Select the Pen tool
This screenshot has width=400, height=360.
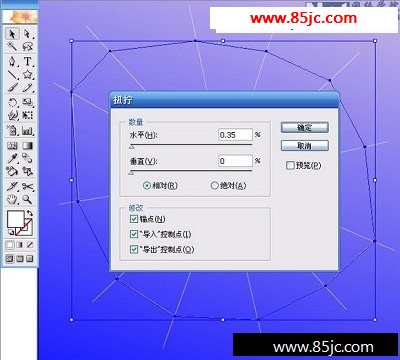pyautogui.click(x=13, y=62)
